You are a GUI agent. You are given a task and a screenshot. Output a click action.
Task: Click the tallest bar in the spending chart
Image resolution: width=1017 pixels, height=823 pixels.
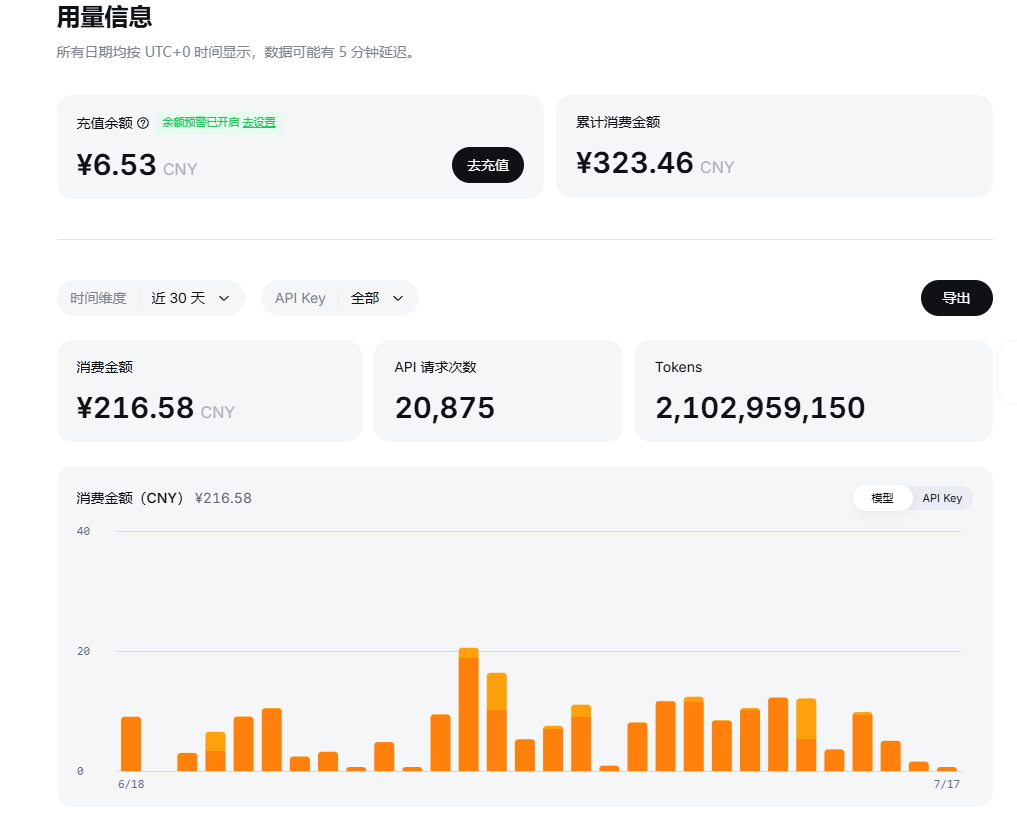(x=468, y=710)
